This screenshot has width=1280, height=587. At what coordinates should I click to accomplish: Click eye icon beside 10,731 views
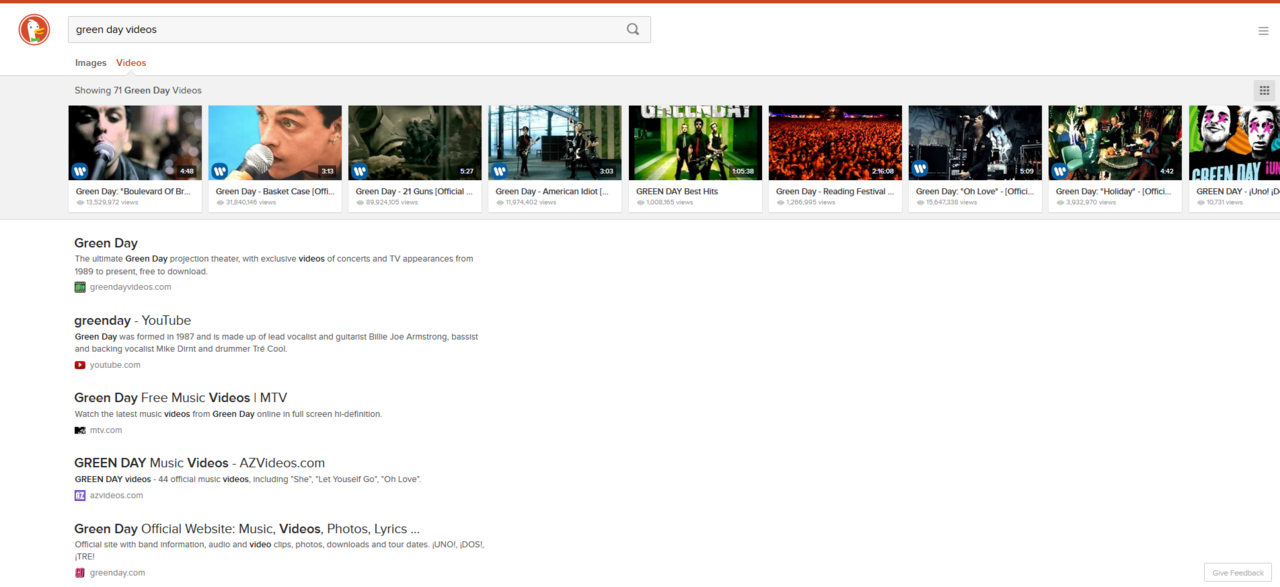click(1200, 202)
